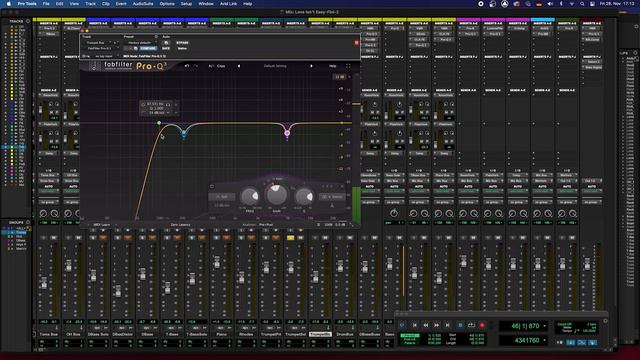Open the transport window options menu
640x360 pixels.
605,321
